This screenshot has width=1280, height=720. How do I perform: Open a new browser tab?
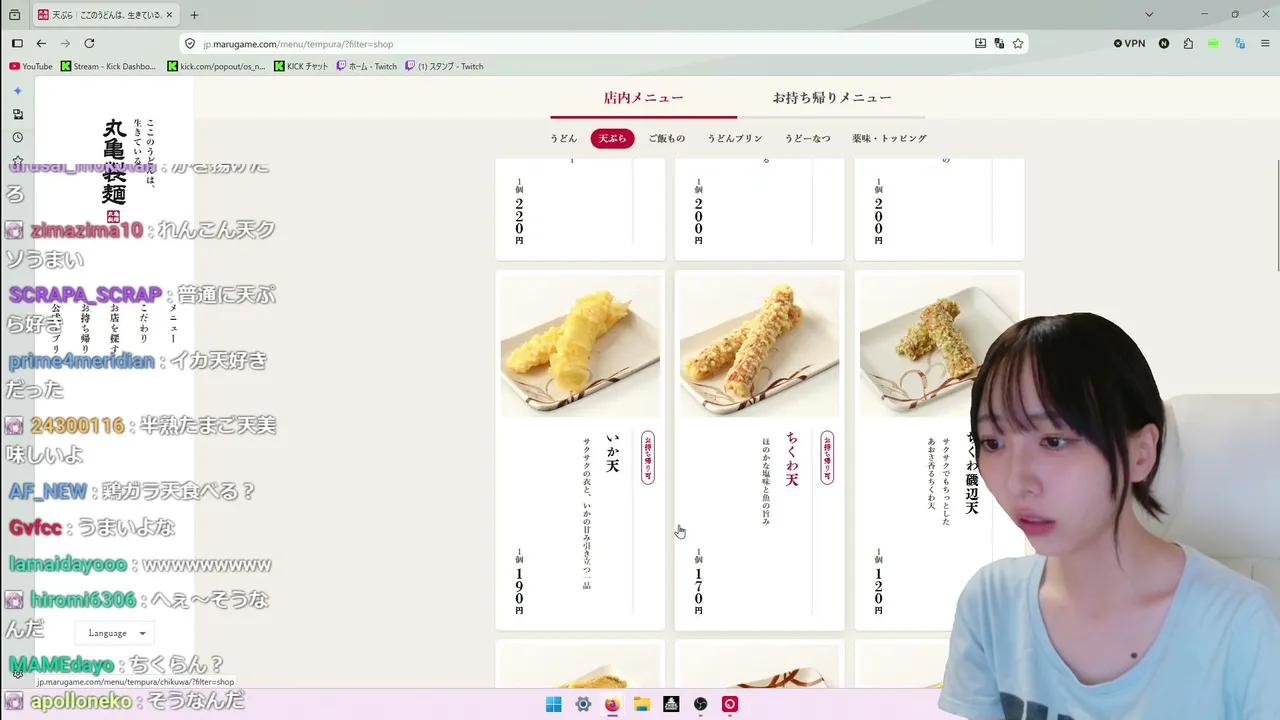(194, 15)
